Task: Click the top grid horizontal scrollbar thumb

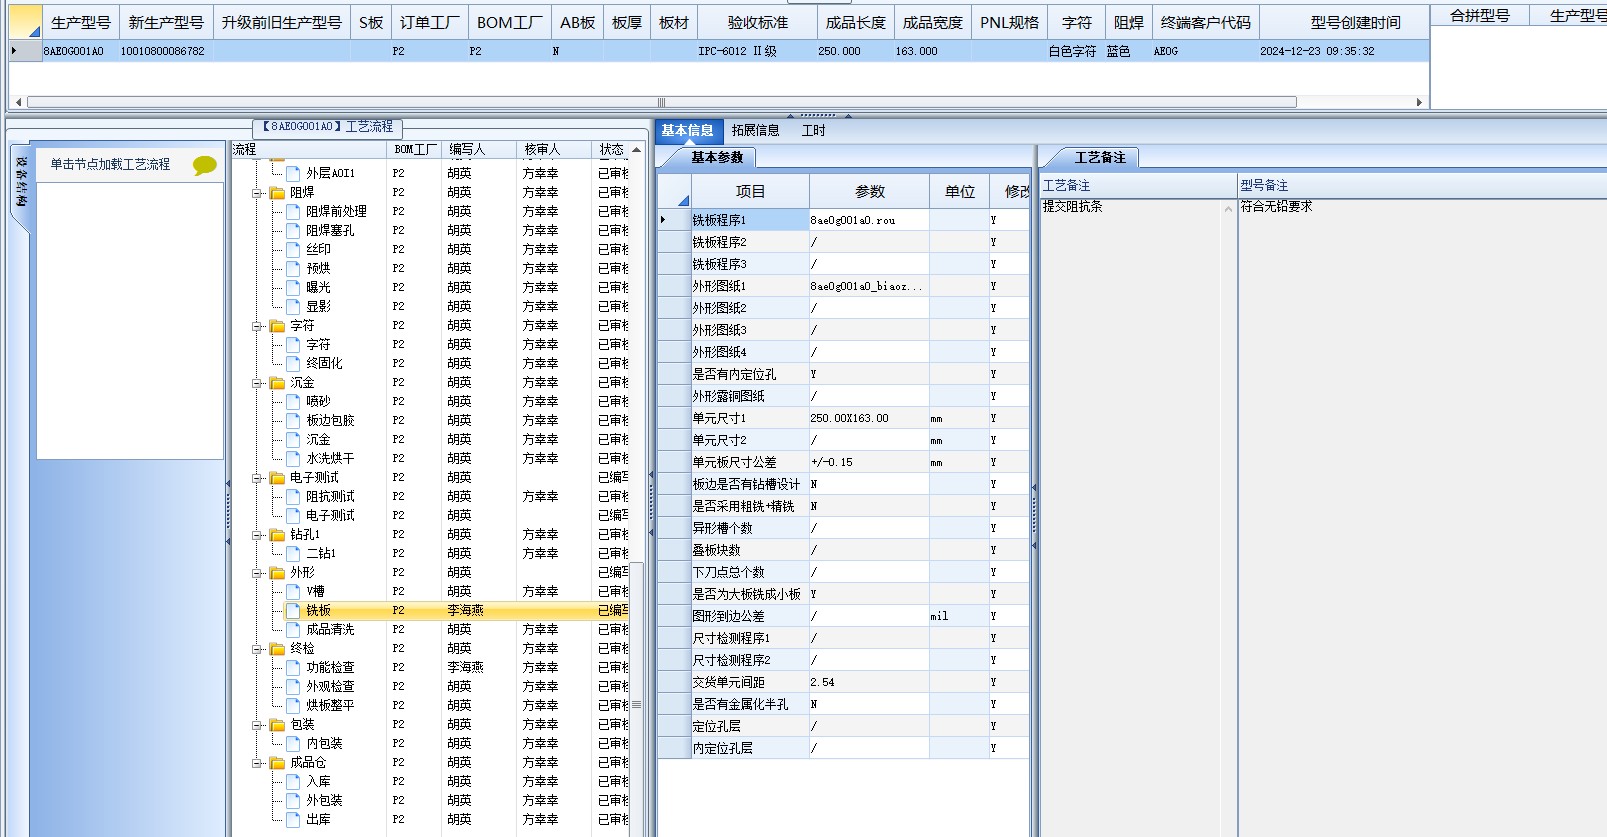Action: 661,102
